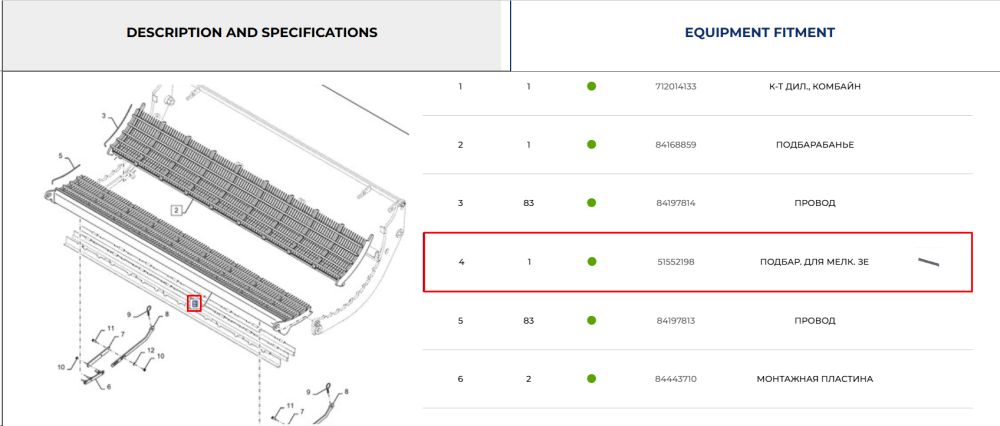Click the green availability dot for part 712014133
The image size is (1000, 426).
click(591, 86)
